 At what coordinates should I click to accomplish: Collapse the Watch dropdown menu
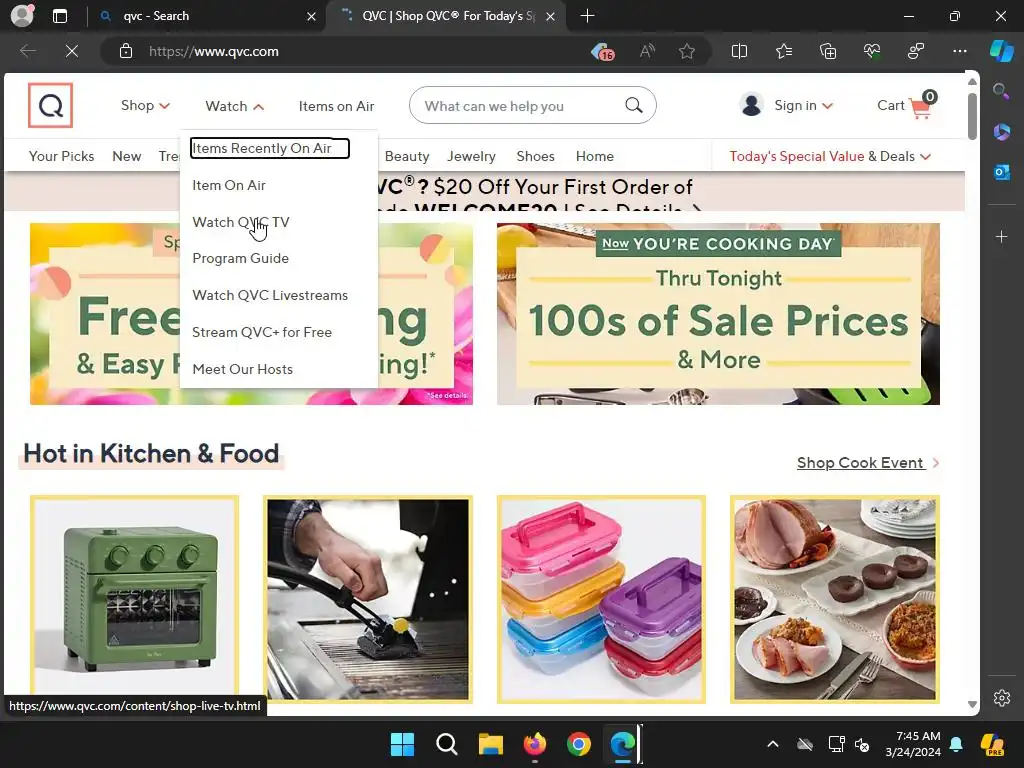(234, 106)
